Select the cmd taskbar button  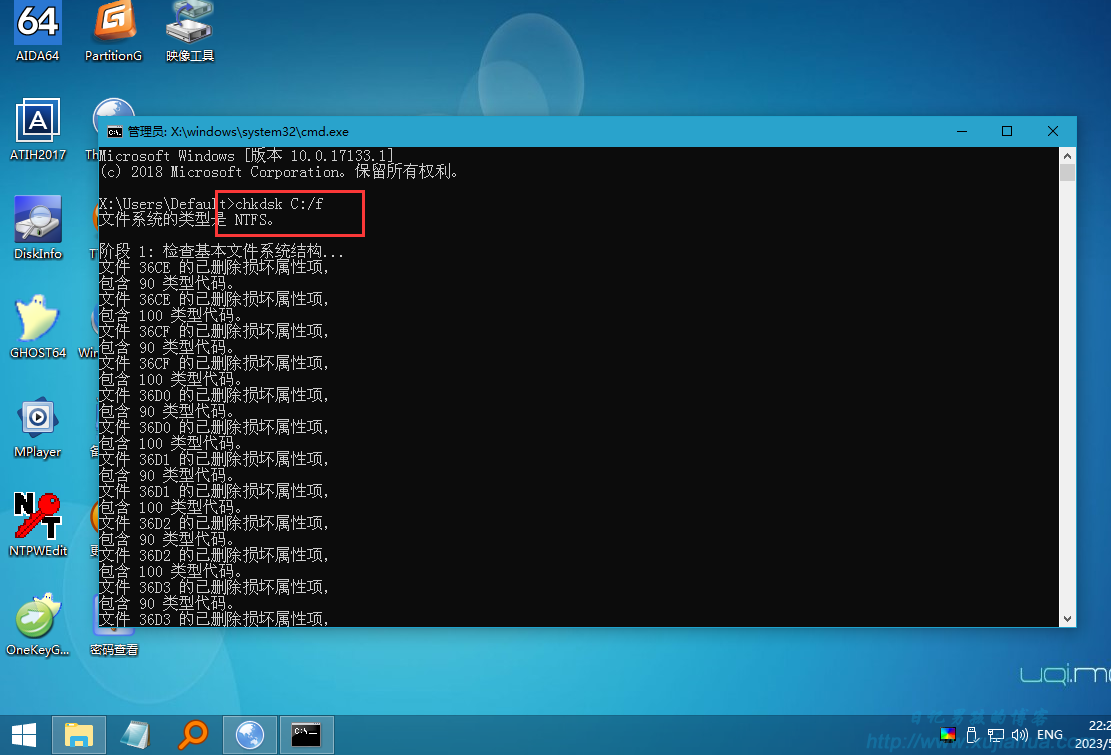click(x=306, y=735)
